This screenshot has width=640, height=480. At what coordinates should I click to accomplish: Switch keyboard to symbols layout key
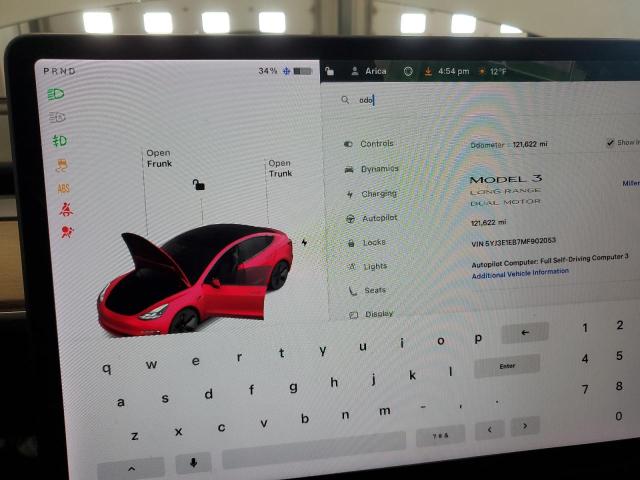tap(440, 436)
